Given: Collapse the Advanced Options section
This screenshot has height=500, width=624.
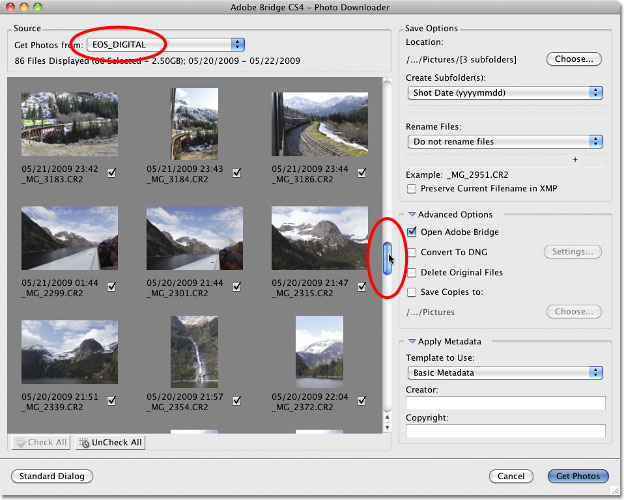Looking at the screenshot, I should click(412, 215).
